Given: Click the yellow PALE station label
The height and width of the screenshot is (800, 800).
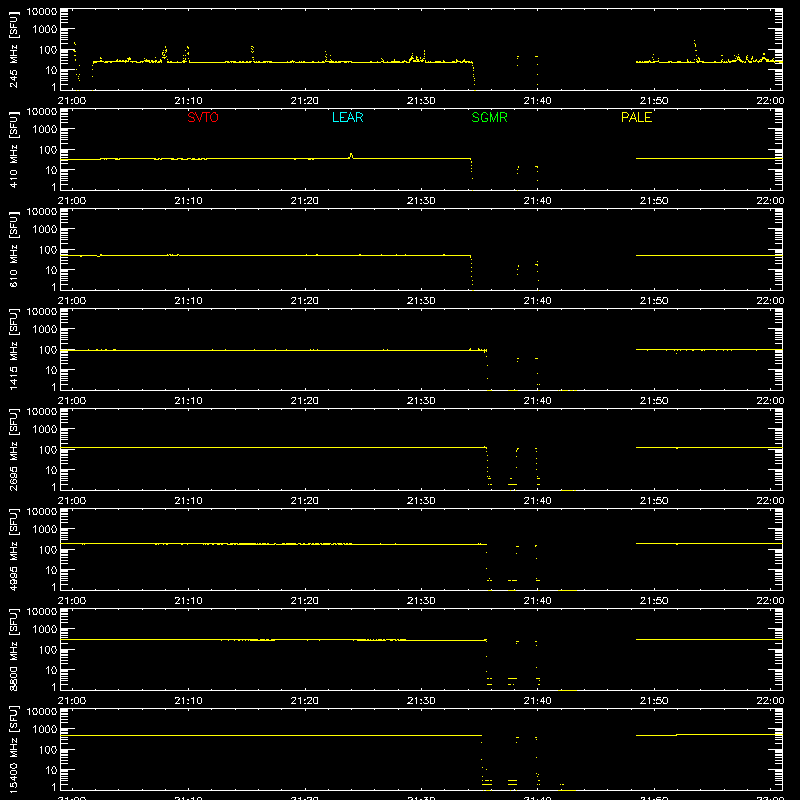Looking at the screenshot, I should point(636,117).
